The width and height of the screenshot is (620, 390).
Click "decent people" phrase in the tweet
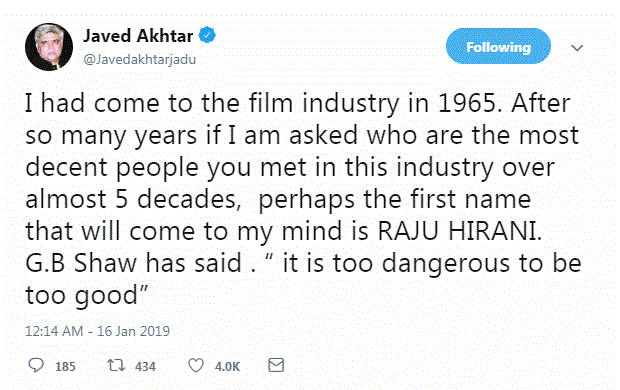tap(112, 167)
